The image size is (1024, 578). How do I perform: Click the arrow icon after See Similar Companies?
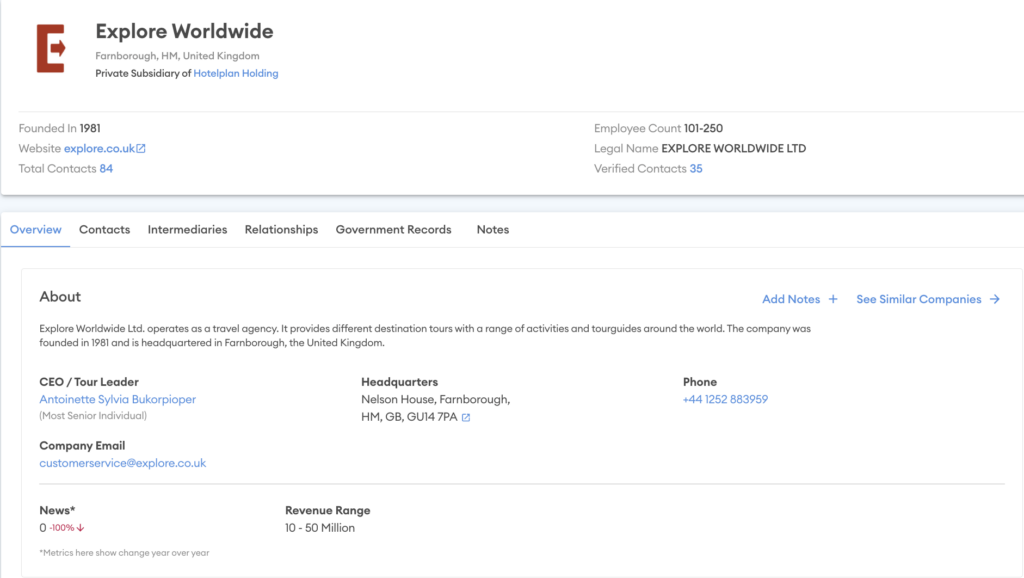coord(995,299)
